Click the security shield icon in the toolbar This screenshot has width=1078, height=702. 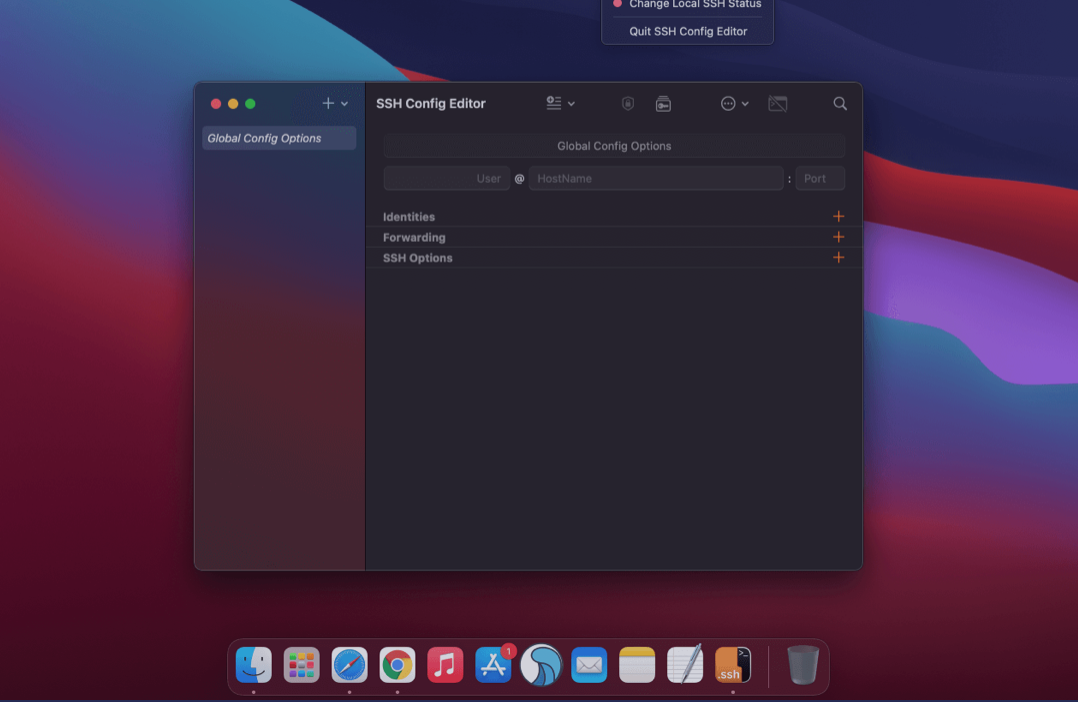[x=626, y=103]
